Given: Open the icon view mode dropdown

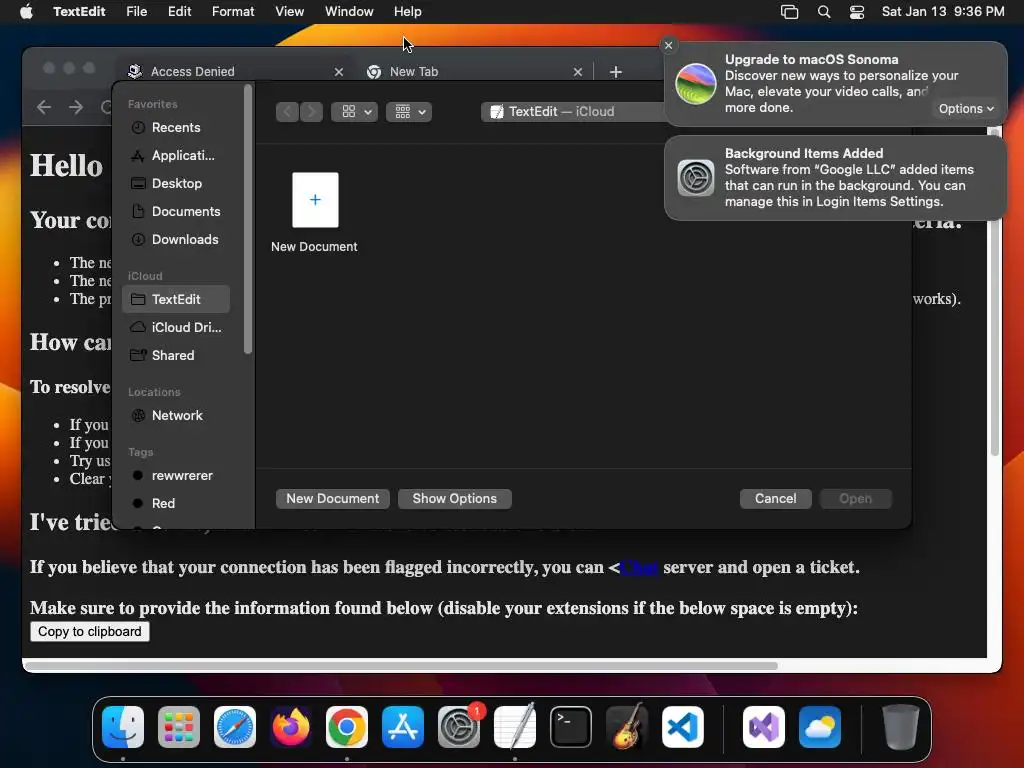Looking at the screenshot, I should click(355, 112).
